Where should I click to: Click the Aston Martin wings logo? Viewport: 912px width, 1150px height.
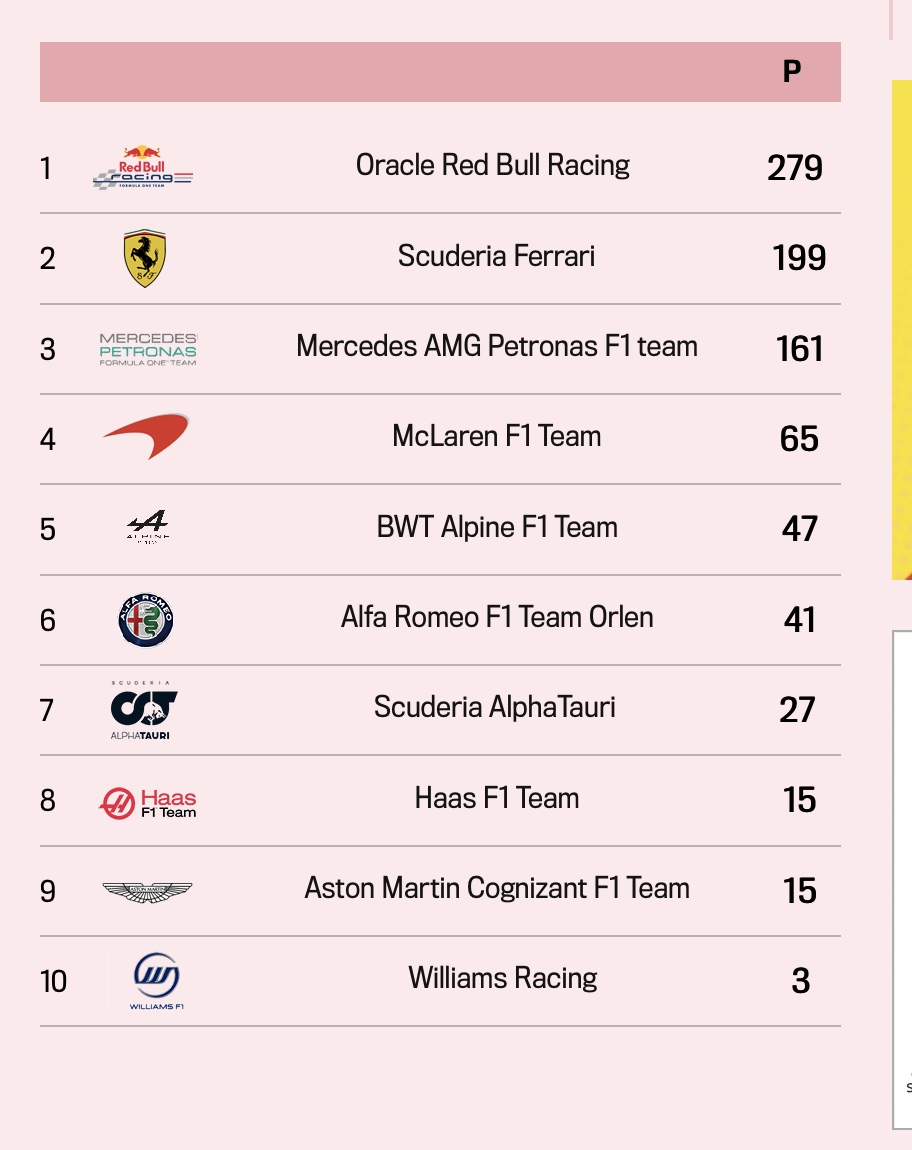(147, 891)
